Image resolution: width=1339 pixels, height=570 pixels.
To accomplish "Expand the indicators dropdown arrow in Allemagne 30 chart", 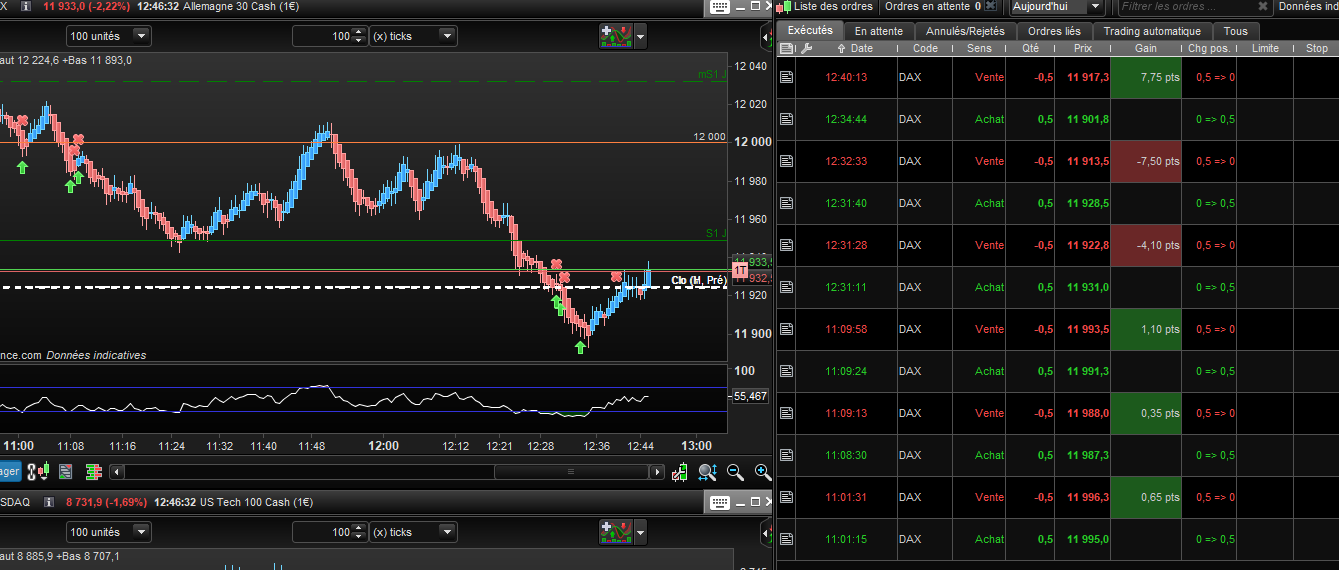I will click(x=640, y=36).
